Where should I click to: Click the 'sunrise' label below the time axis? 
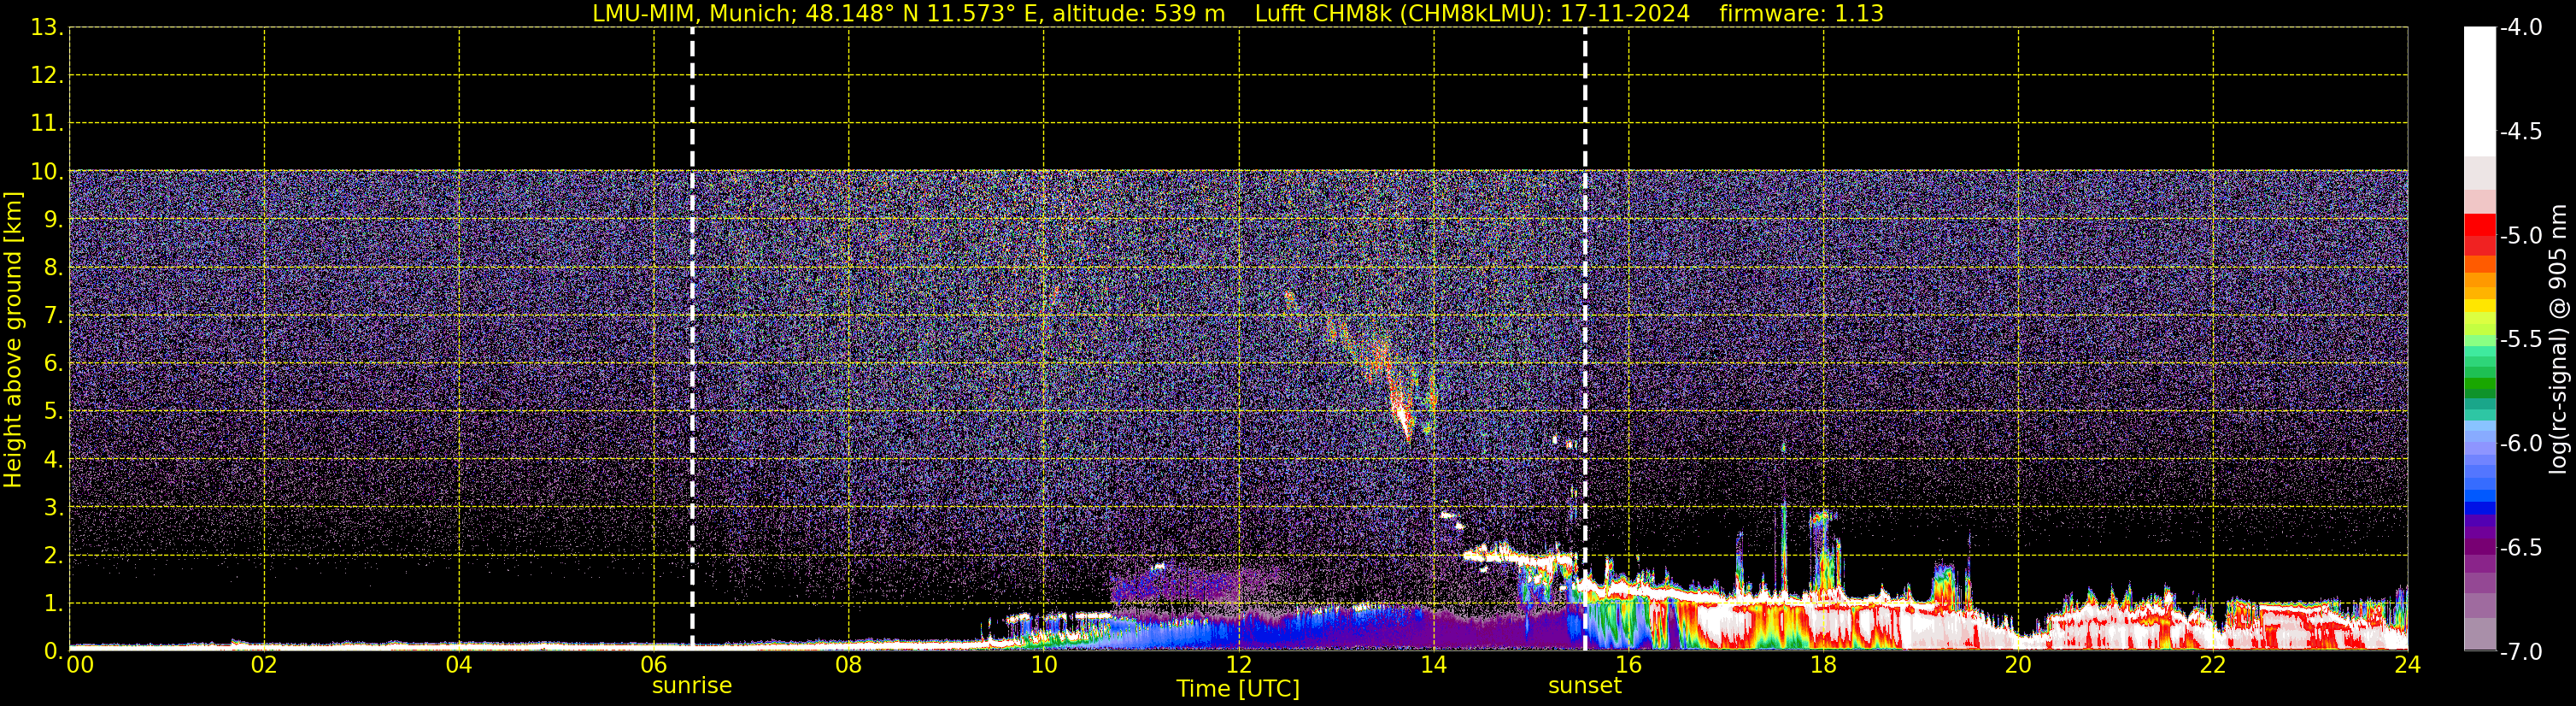pos(692,686)
